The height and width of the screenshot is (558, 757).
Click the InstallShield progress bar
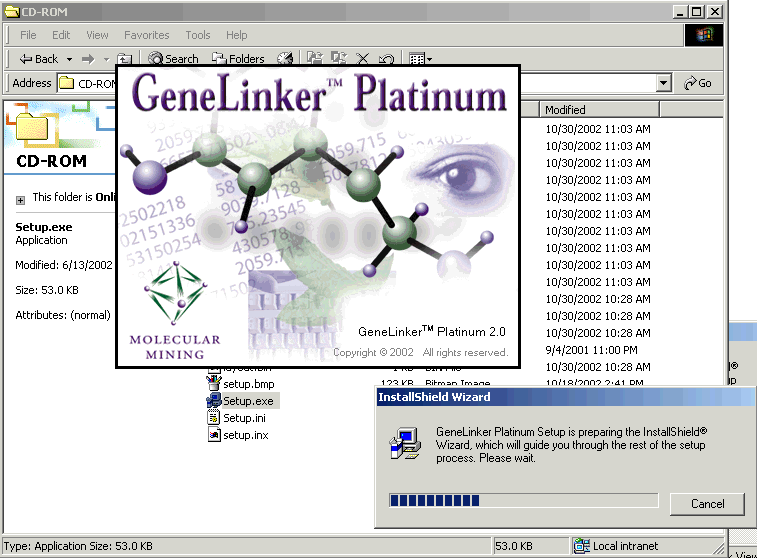[x=523, y=501]
